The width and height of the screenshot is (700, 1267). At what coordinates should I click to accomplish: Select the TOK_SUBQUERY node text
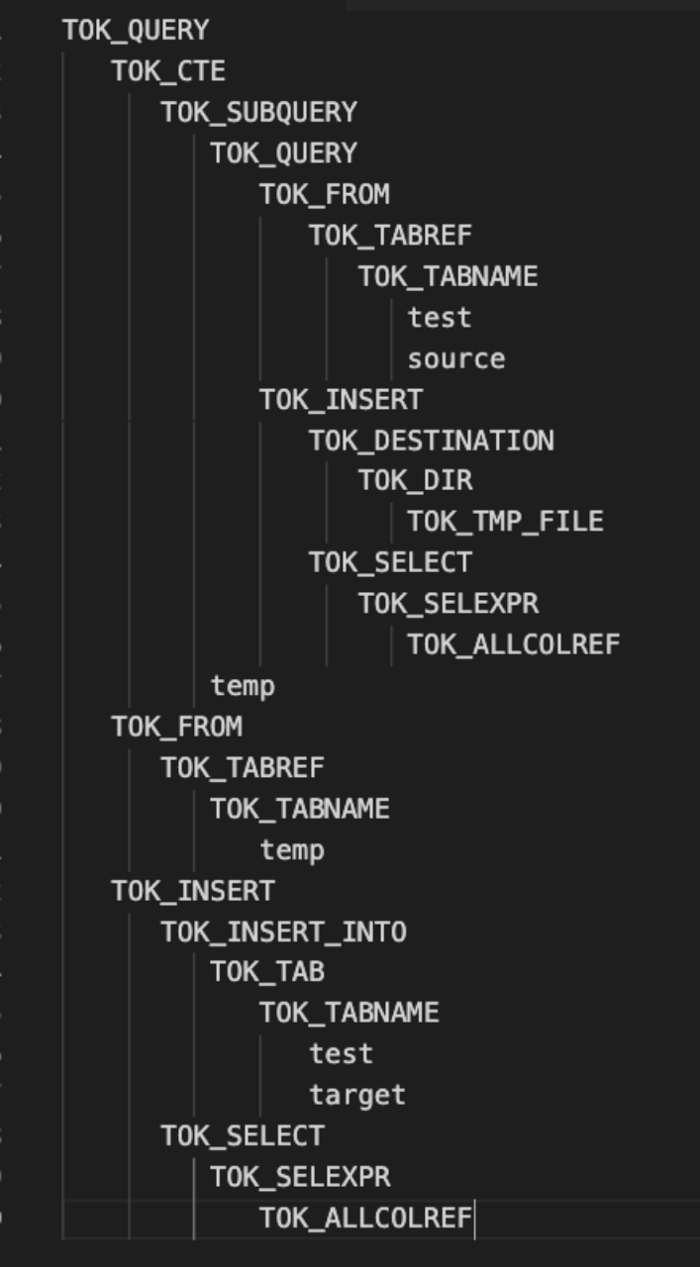[258, 112]
